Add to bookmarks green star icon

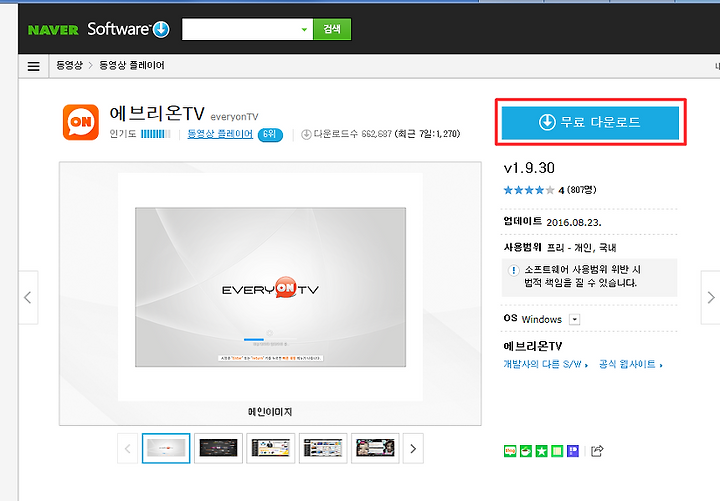(541, 451)
